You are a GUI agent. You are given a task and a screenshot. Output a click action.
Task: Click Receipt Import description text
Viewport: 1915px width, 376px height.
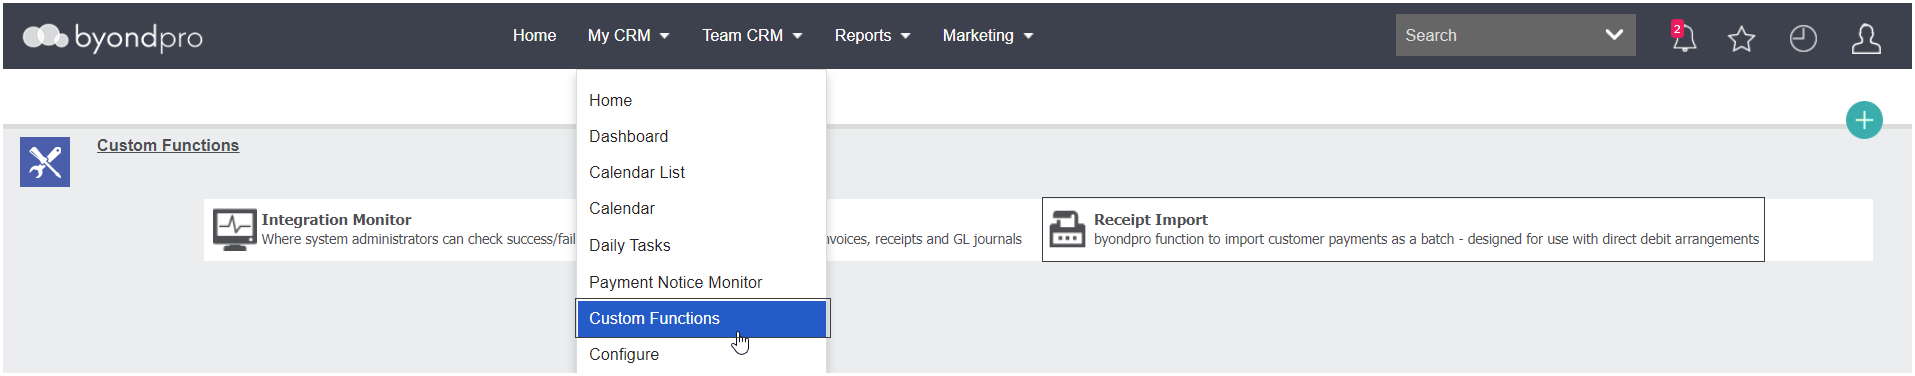point(1426,239)
